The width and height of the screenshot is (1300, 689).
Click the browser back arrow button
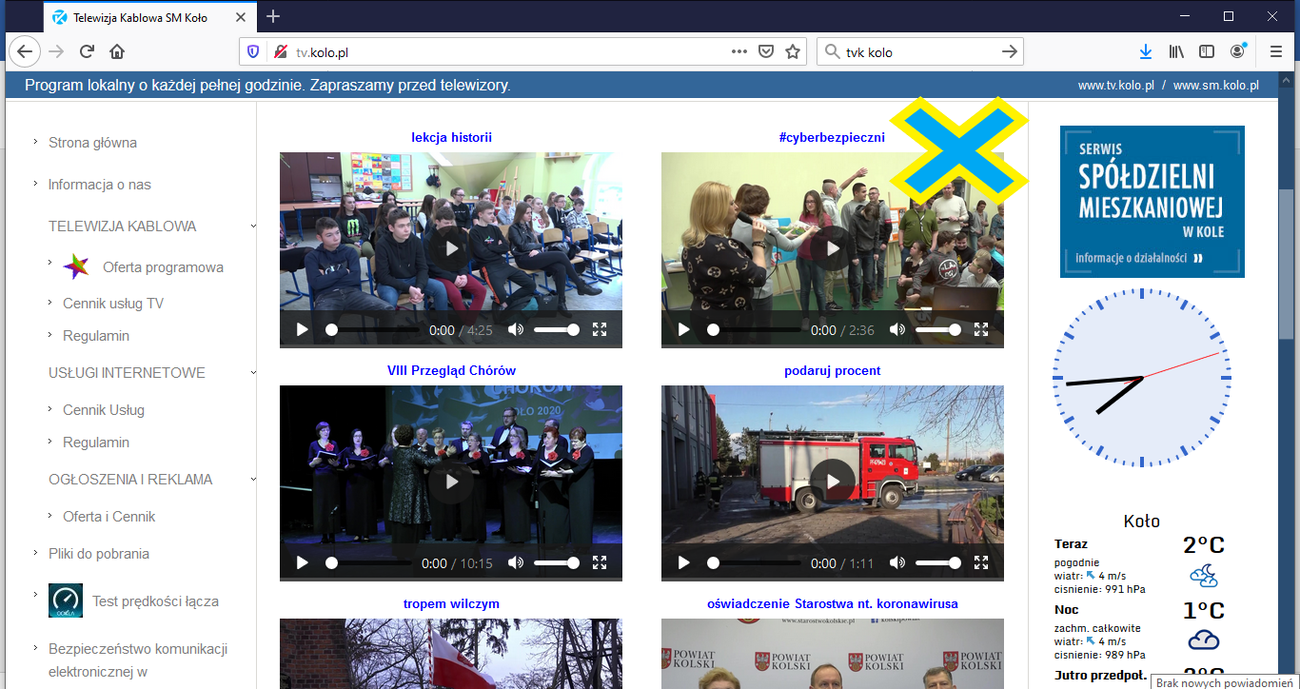[23, 51]
